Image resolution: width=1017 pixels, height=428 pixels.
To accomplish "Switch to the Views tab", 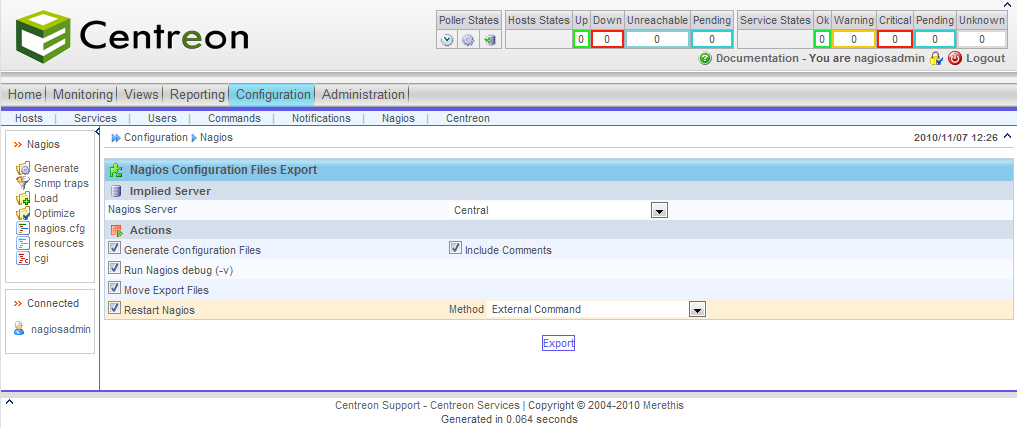I will [141, 95].
